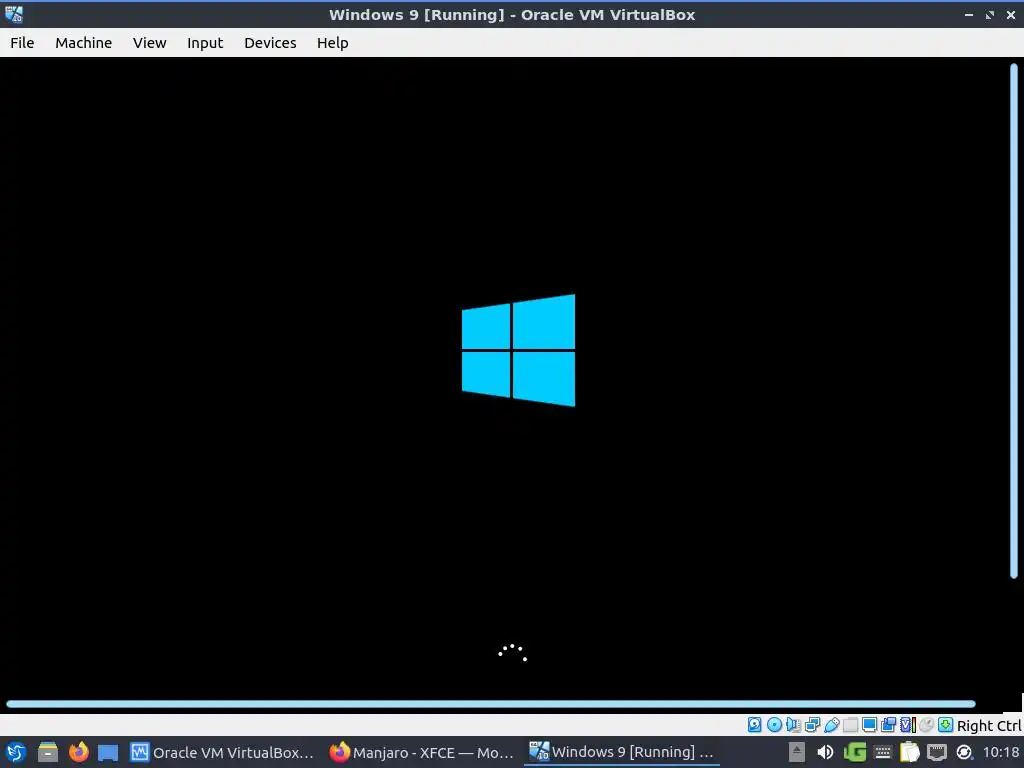1024x768 pixels.
Task: Open the Input menu
Action: pos(205,43)
